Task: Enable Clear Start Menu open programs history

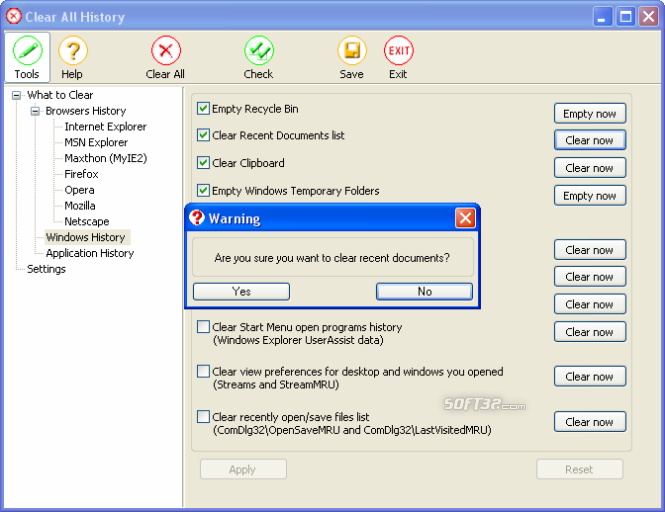Action: coord(203,327)
